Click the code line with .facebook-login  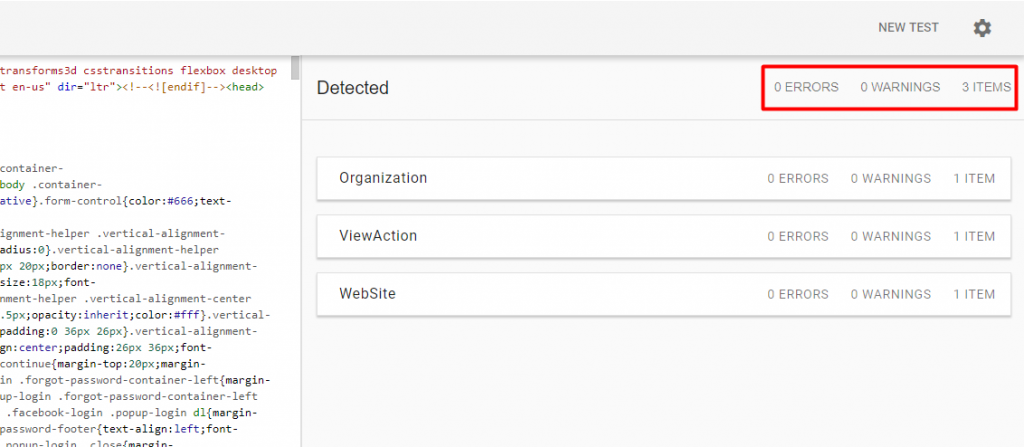tap(129, 413)
